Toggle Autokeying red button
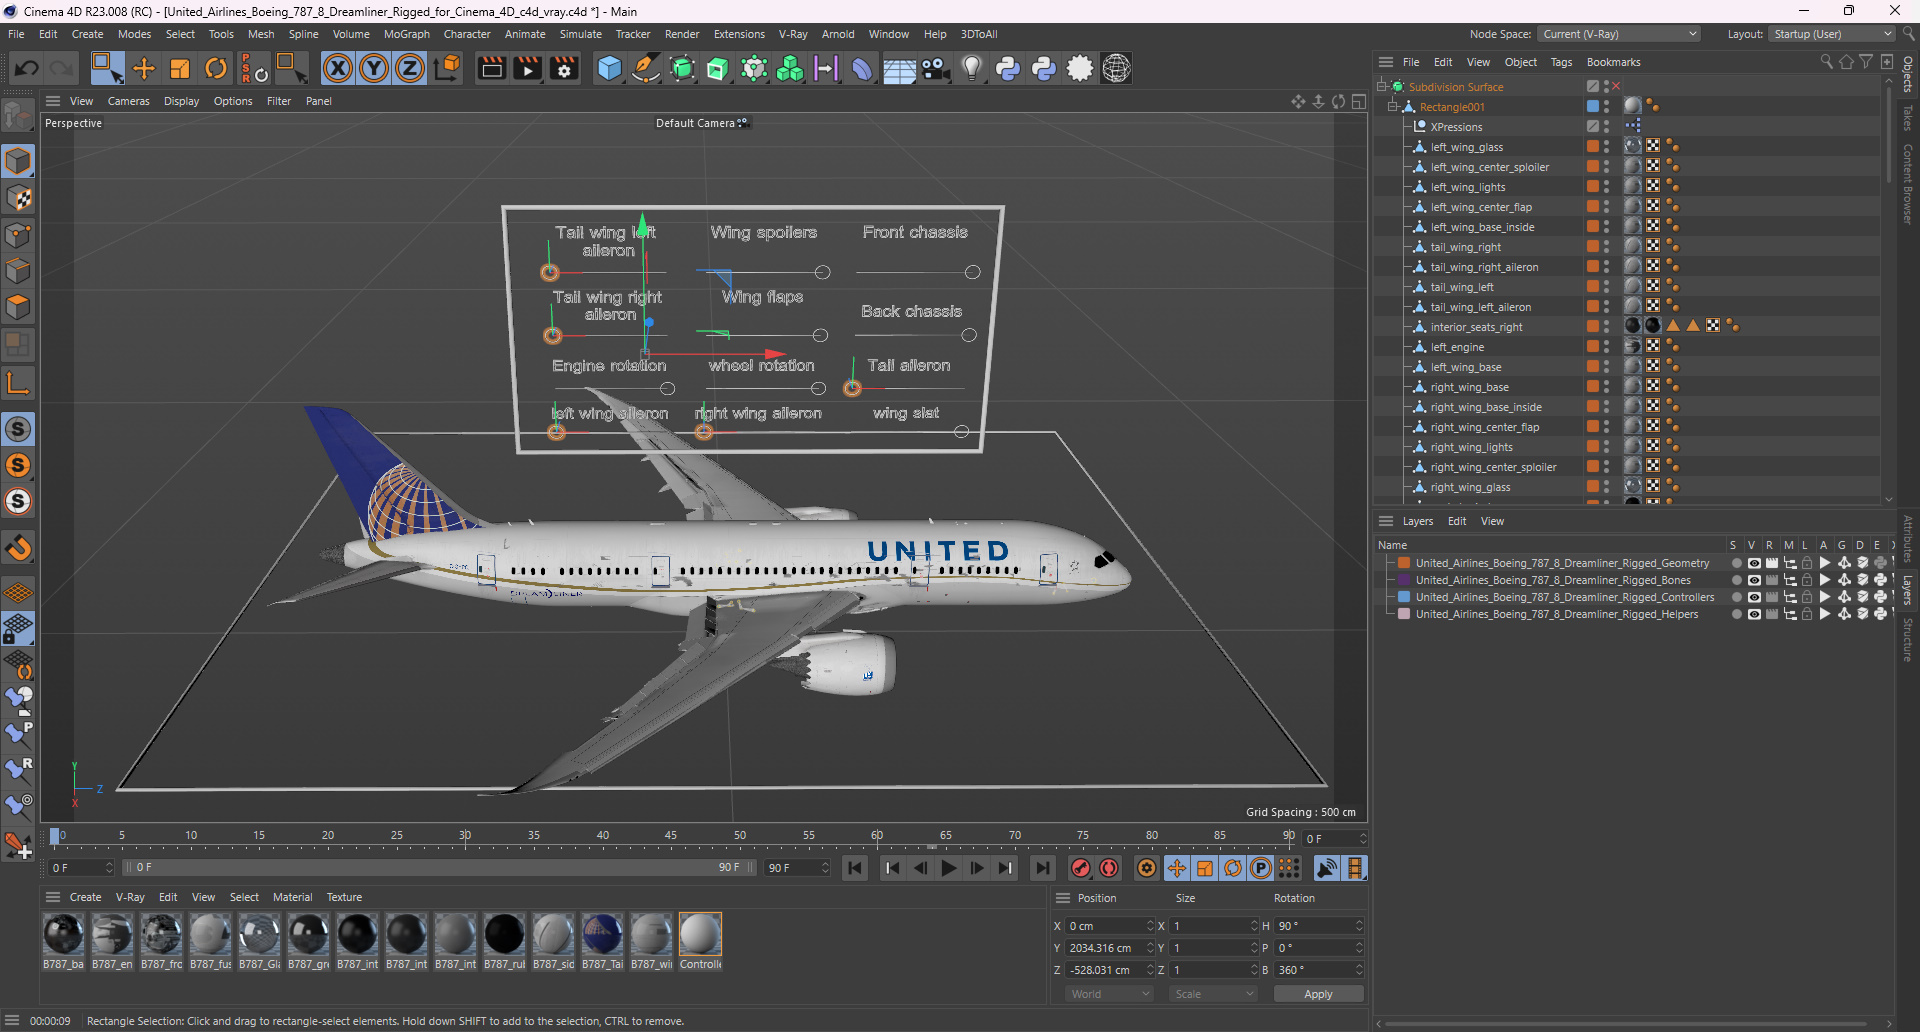Image resolution: width=1920 pixels, height=1032 pixels. click(x=1109, y=868)
